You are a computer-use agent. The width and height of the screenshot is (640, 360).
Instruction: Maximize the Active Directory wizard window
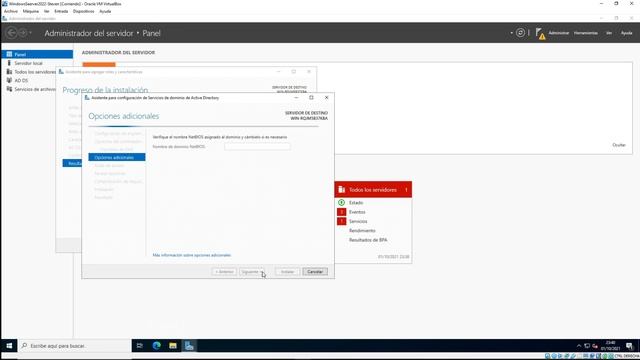[x=311, y=98]
